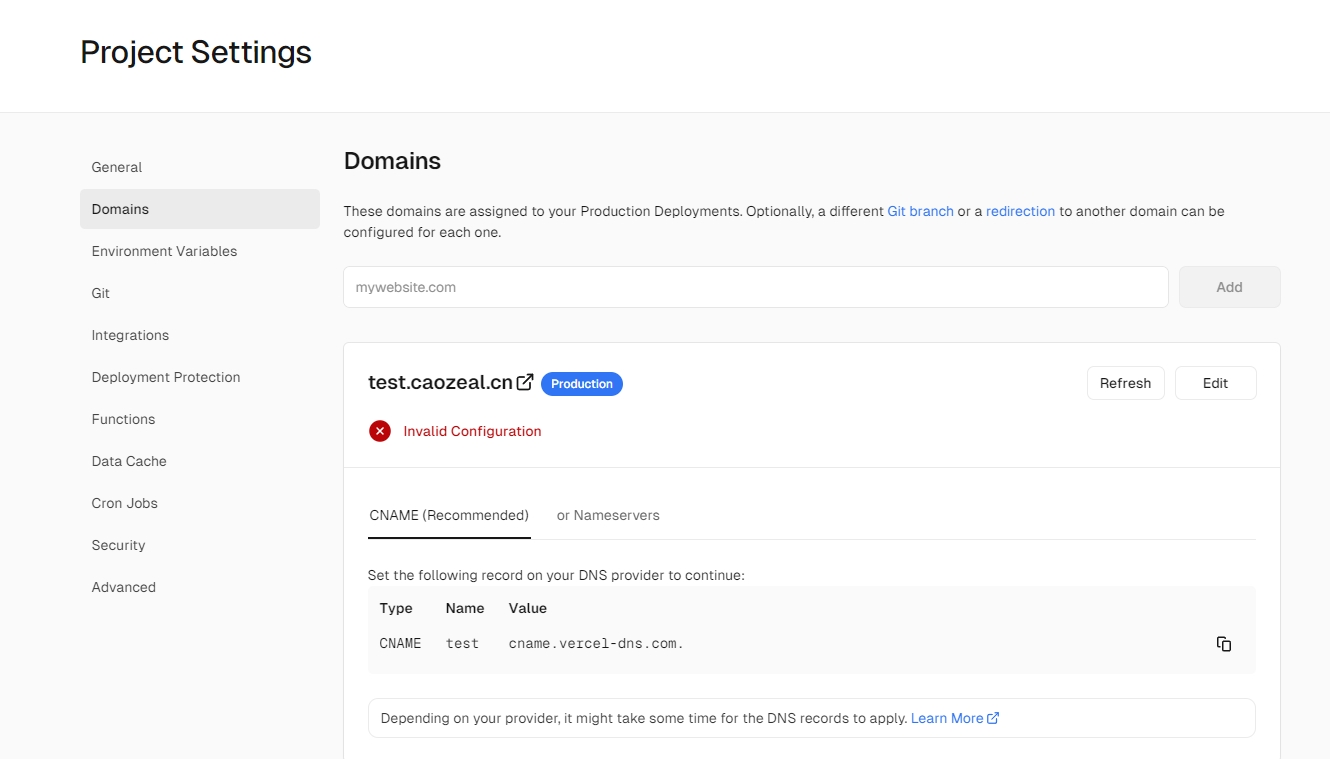Click the Production badge
This screenshot has height=759, width=1330.
coord(582,384)
